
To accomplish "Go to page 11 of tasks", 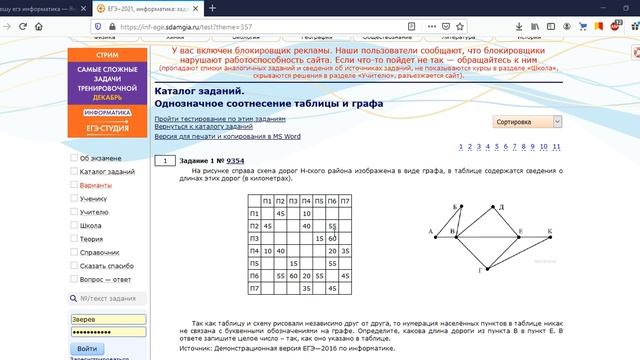I will click(556, 147).
